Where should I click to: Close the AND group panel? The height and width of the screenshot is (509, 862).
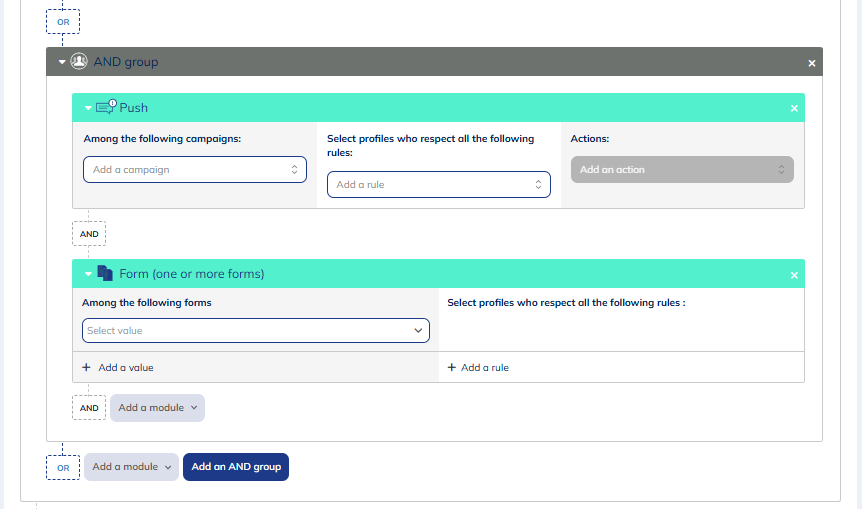[x=812, y=63]
